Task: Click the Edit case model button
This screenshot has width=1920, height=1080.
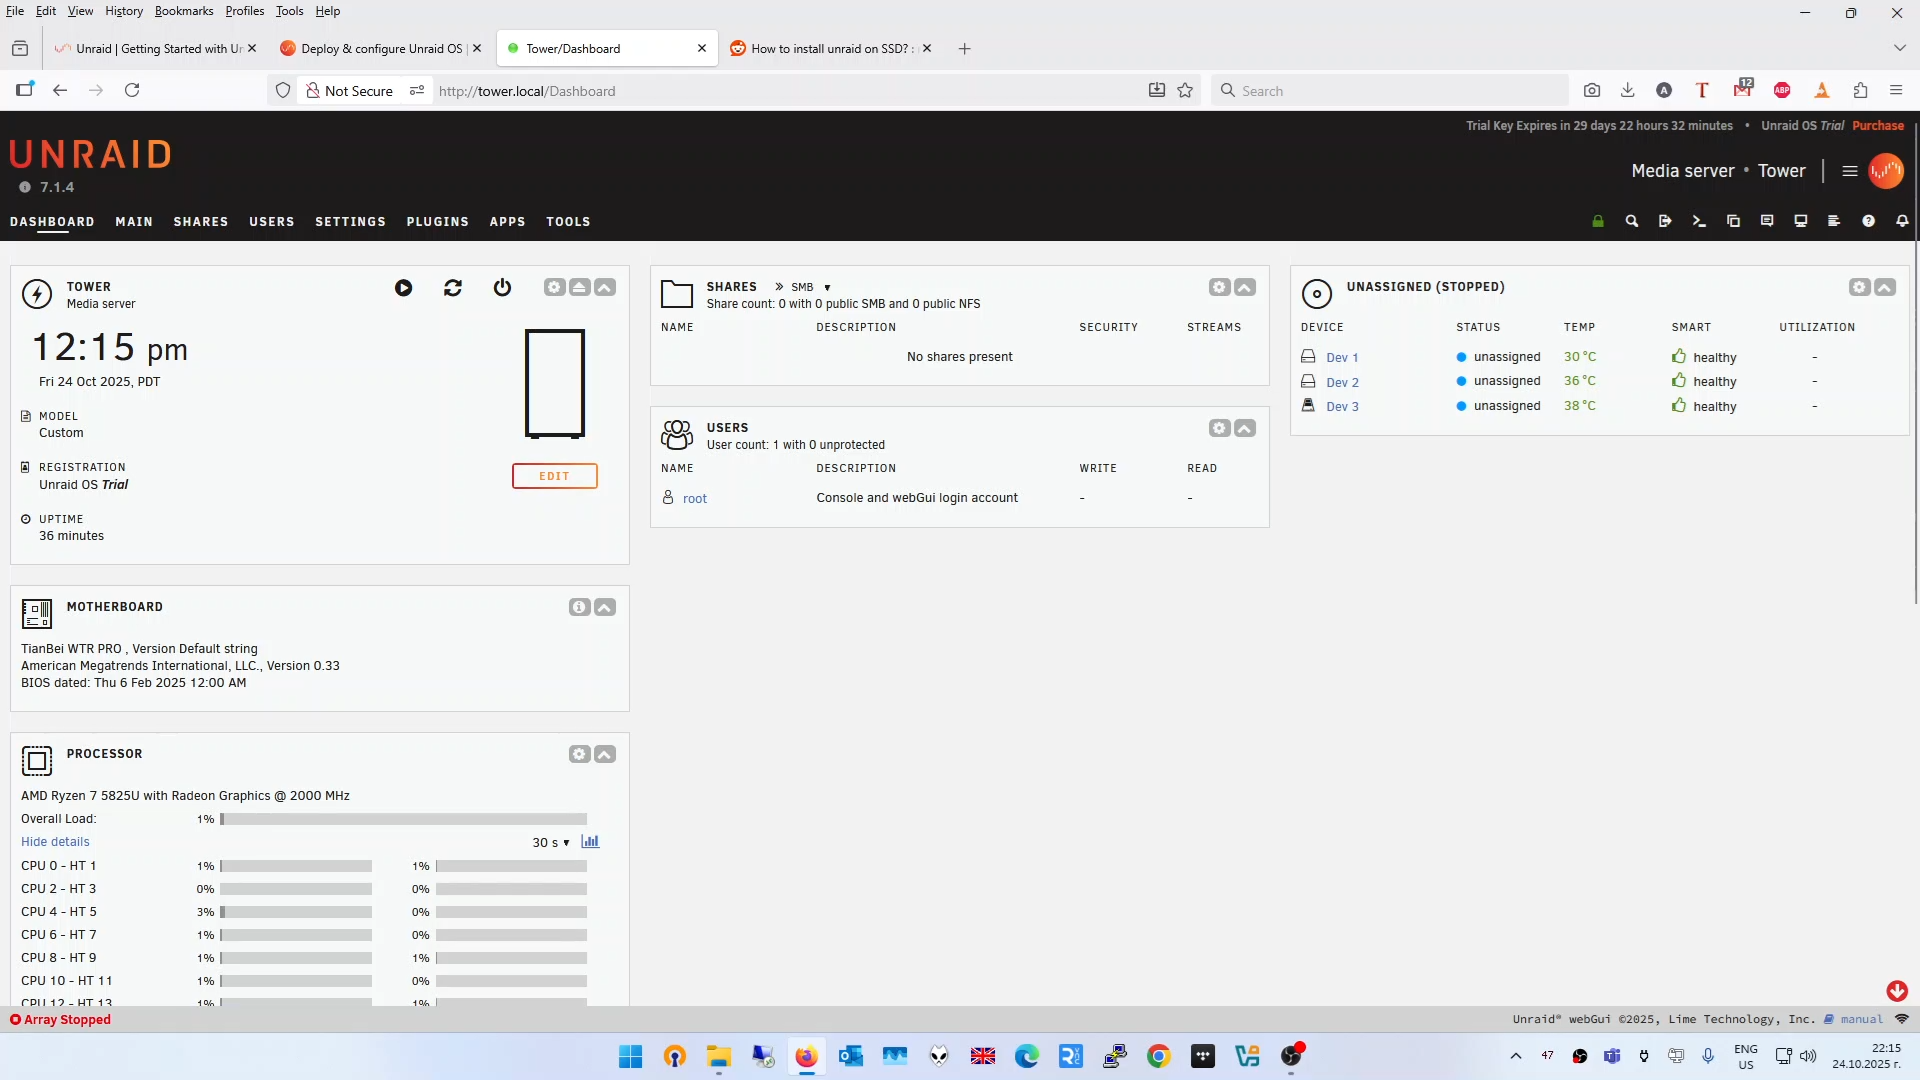Action: pyautogui.click(x=554, y=476)
